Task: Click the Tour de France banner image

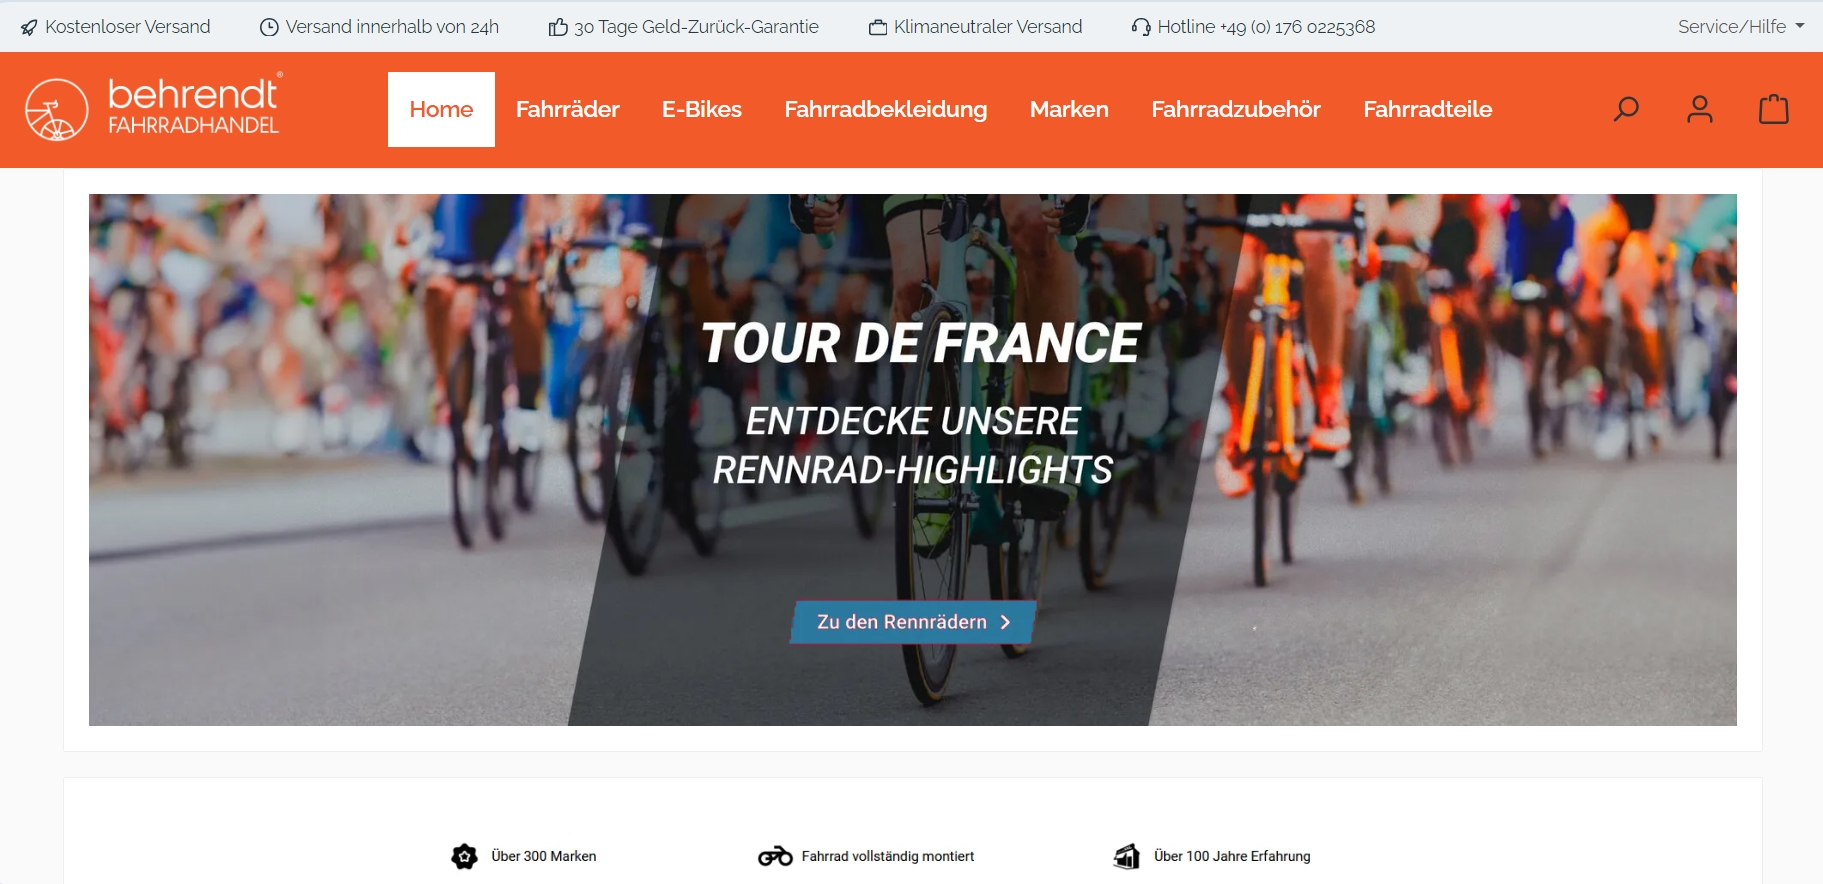Action: click(913, 460)
